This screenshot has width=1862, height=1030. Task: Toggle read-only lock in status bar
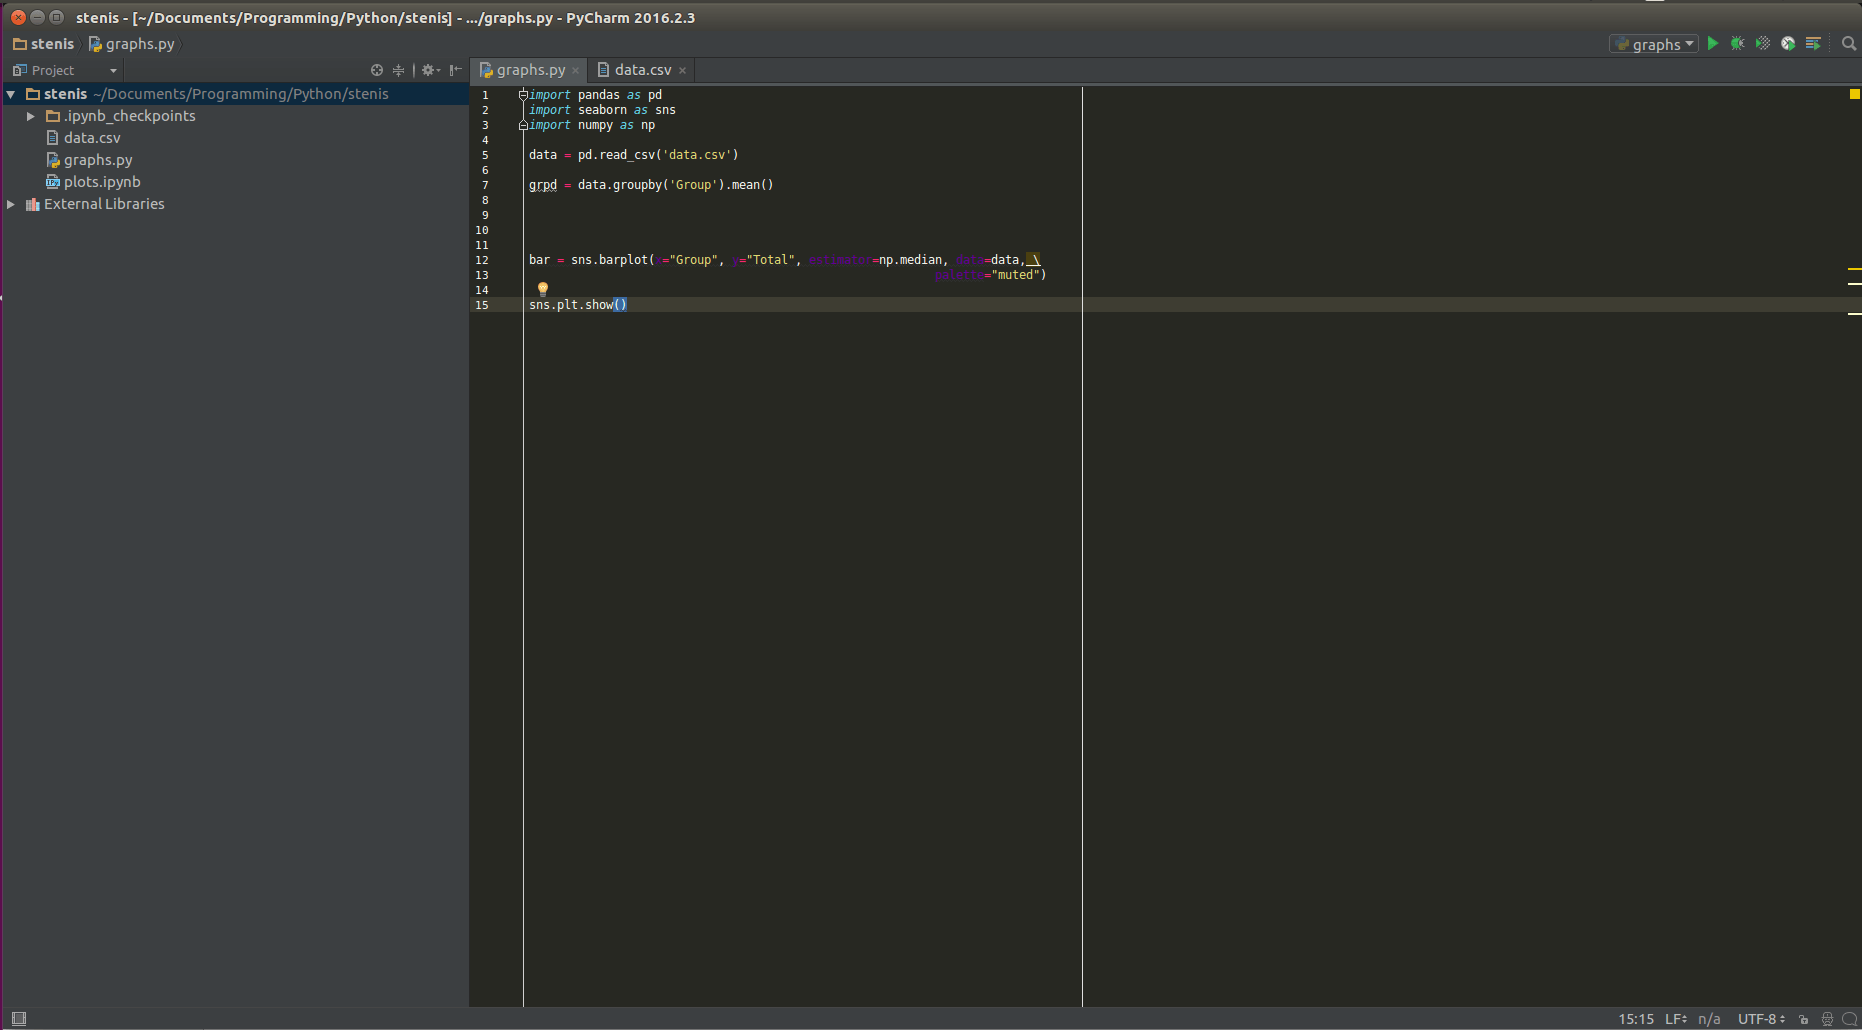(1804, 1019)
